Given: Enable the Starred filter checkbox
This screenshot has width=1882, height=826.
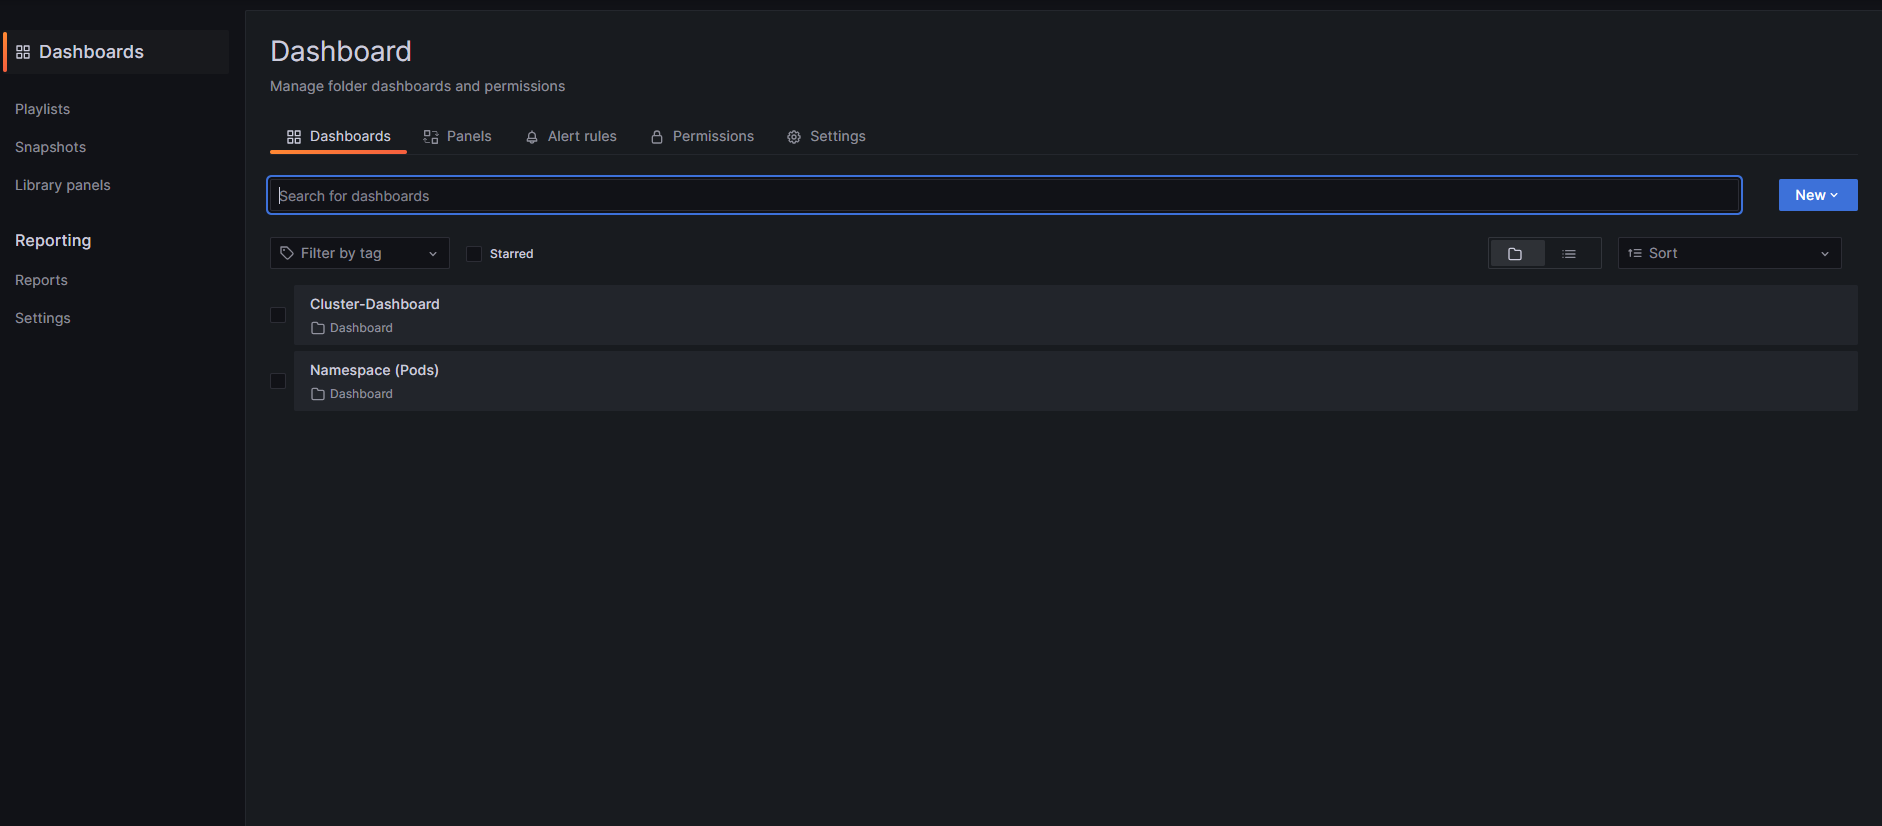Looking at the screenshot, I should point(474,254).
